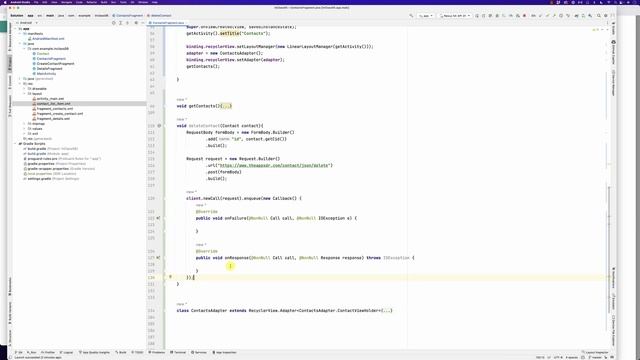The height and width of the screenshot is (360, 640).
Task: Click the lightbulb intention icon in gutter
Action: pos(171,277)
